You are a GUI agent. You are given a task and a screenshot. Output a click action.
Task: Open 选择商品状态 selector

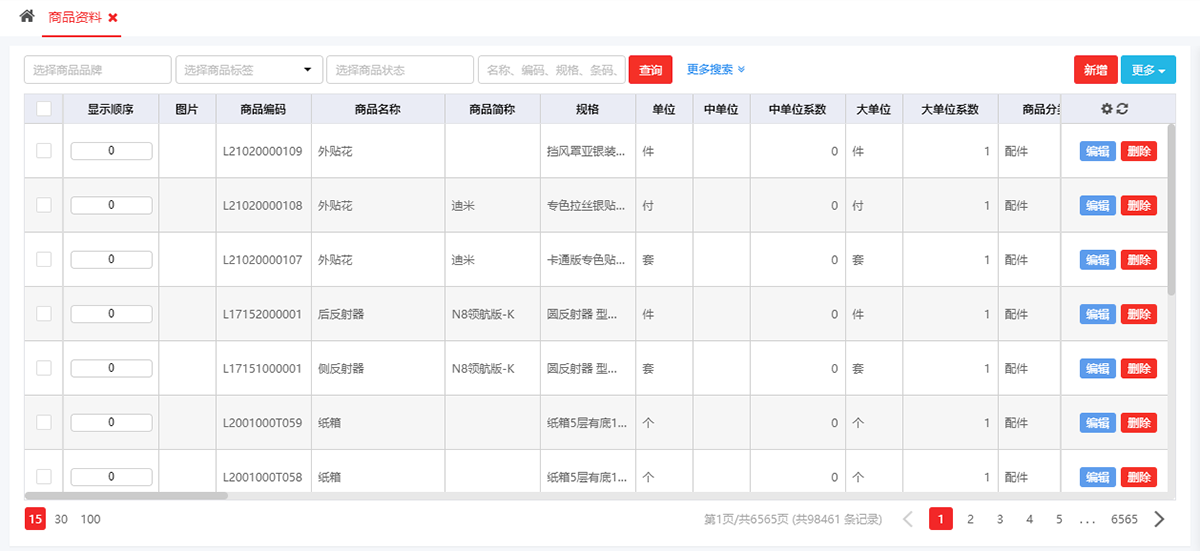click(400, 70)
